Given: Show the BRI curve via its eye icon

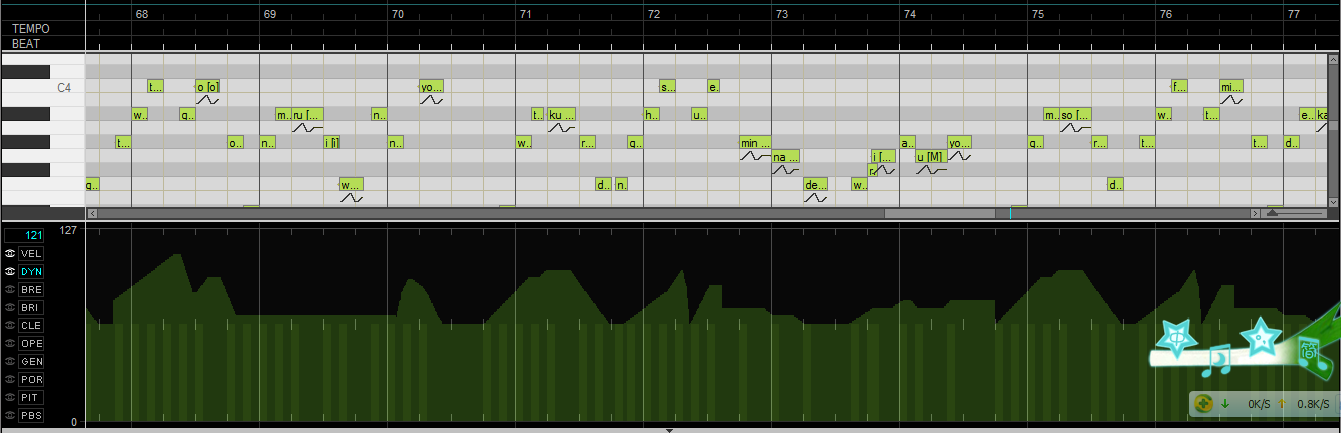Looking at the screenshot, I should (x=10, y=308).
